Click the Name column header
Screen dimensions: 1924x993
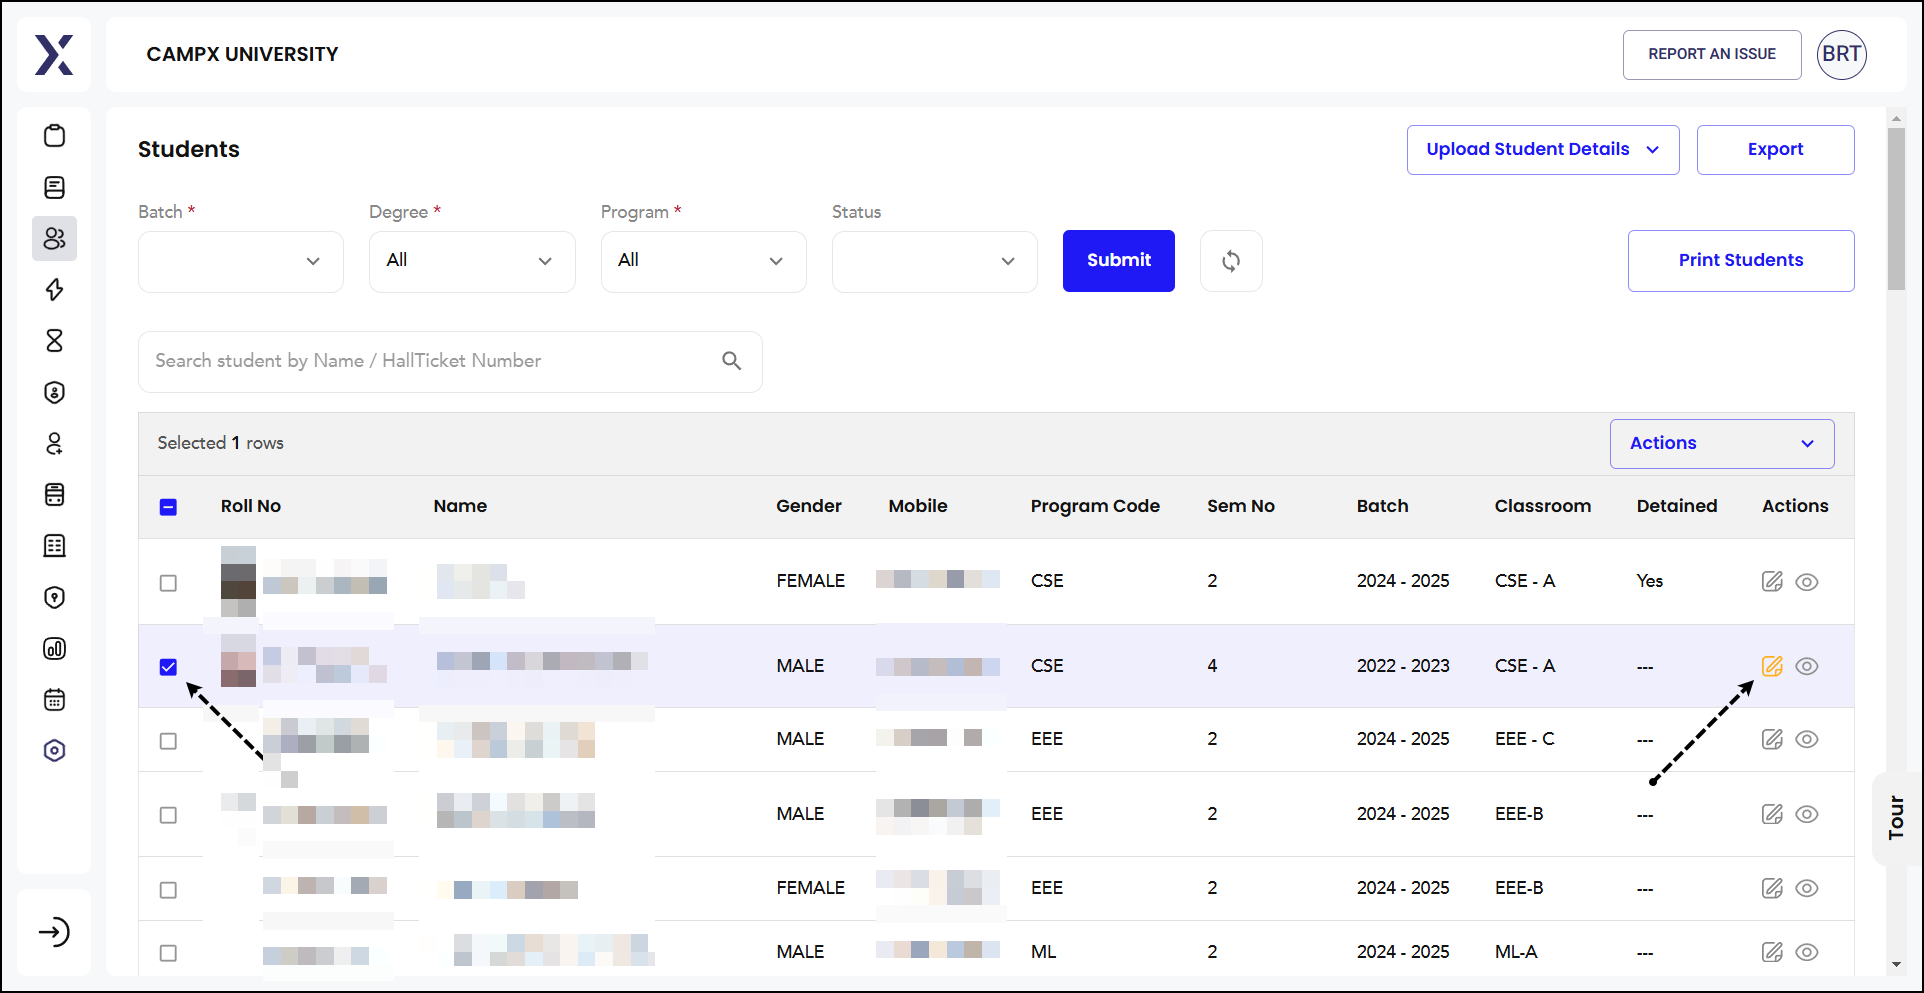(460, 506)
